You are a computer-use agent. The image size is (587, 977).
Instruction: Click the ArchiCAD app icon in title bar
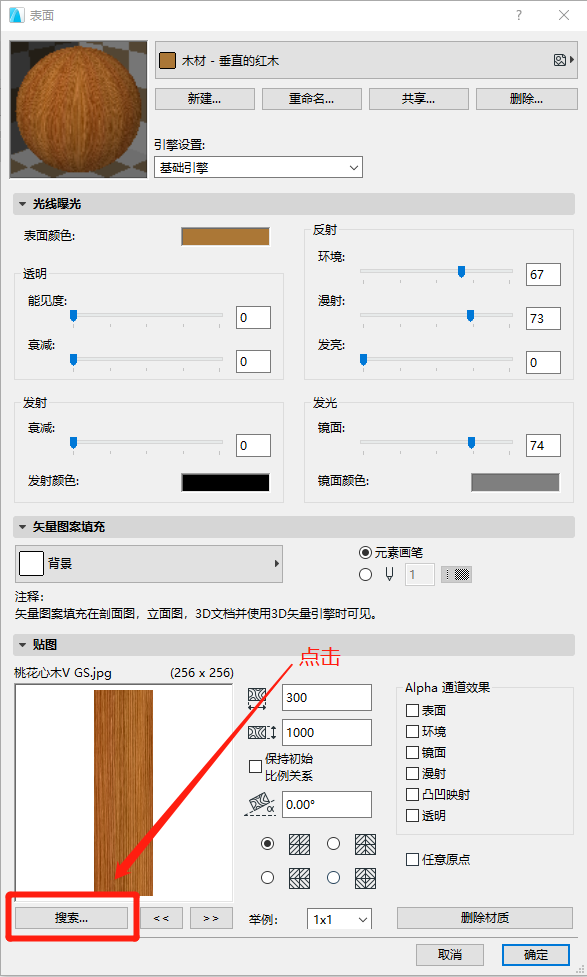[16, 16]
